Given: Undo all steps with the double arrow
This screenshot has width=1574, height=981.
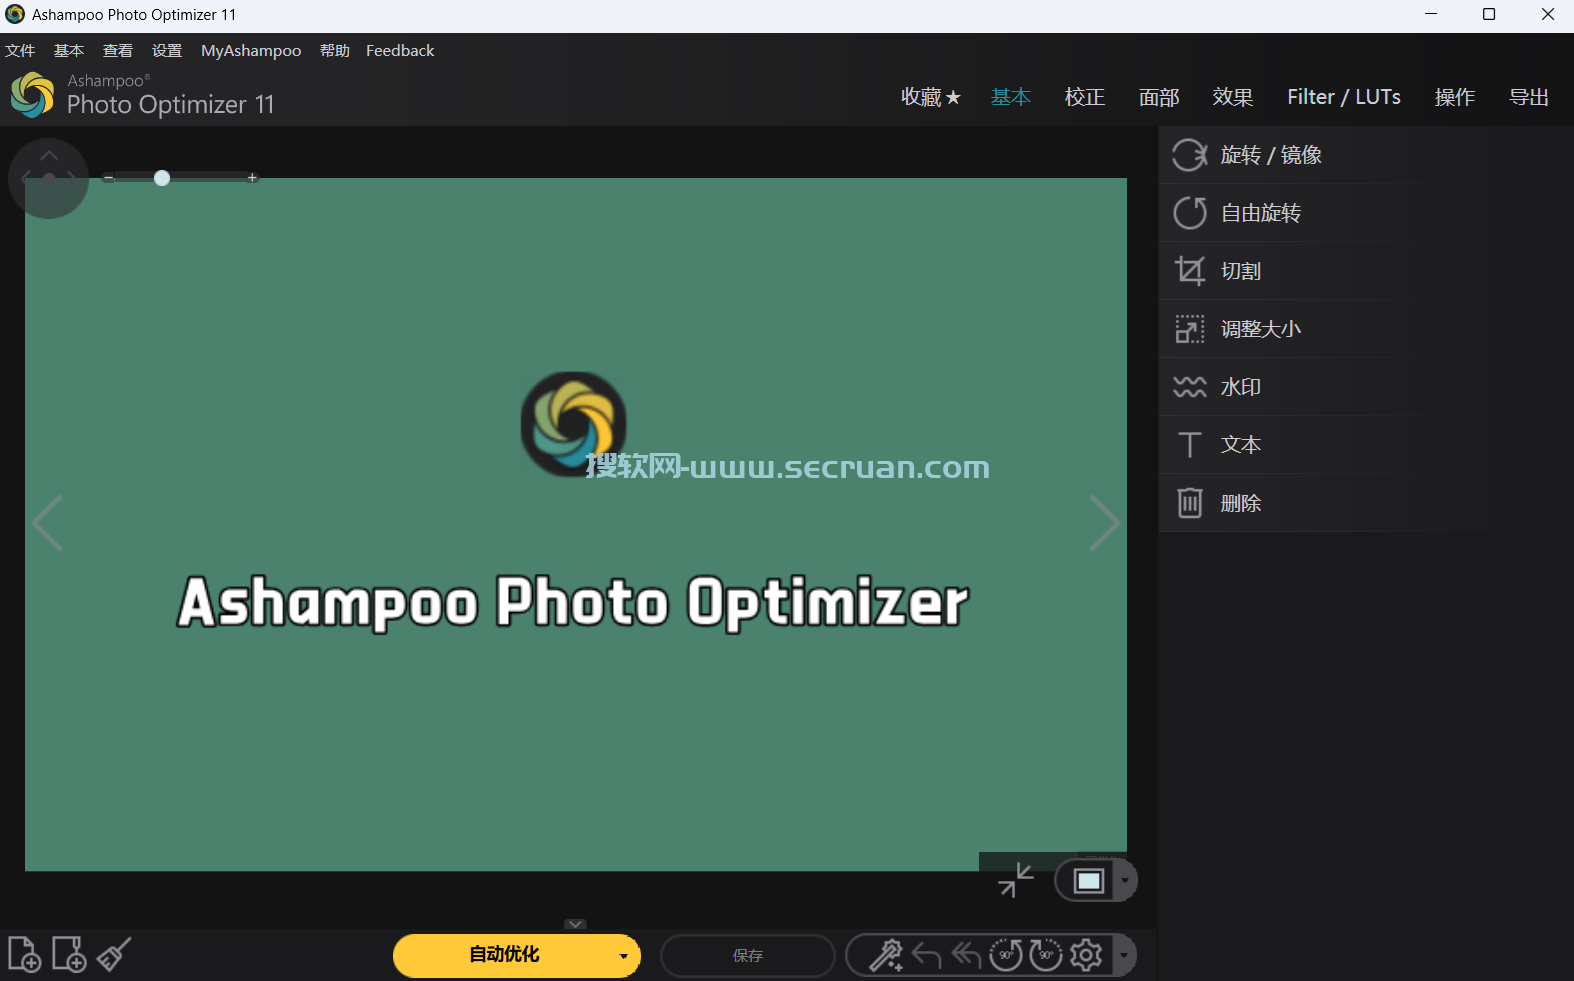Looking at the screenshot, I should [x=966, y=956].
